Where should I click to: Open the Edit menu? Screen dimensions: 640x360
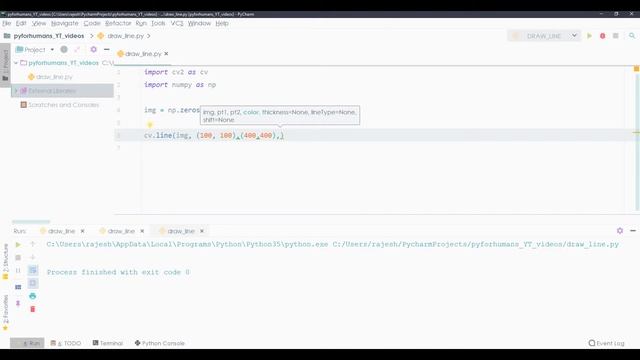pyautogui.click(x=21, y=23)
